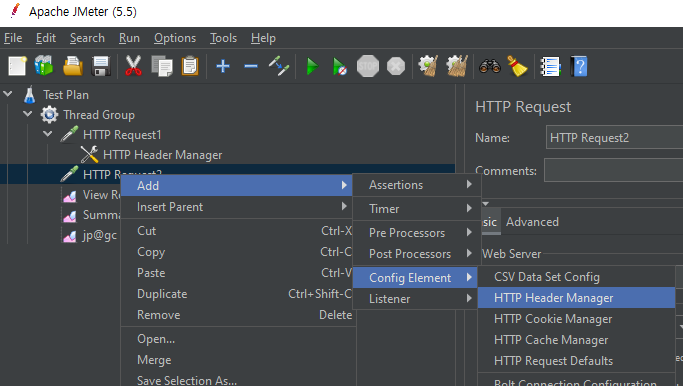
Task: Choose HTTP Cache Manager
Action: (x=576, y=340)
